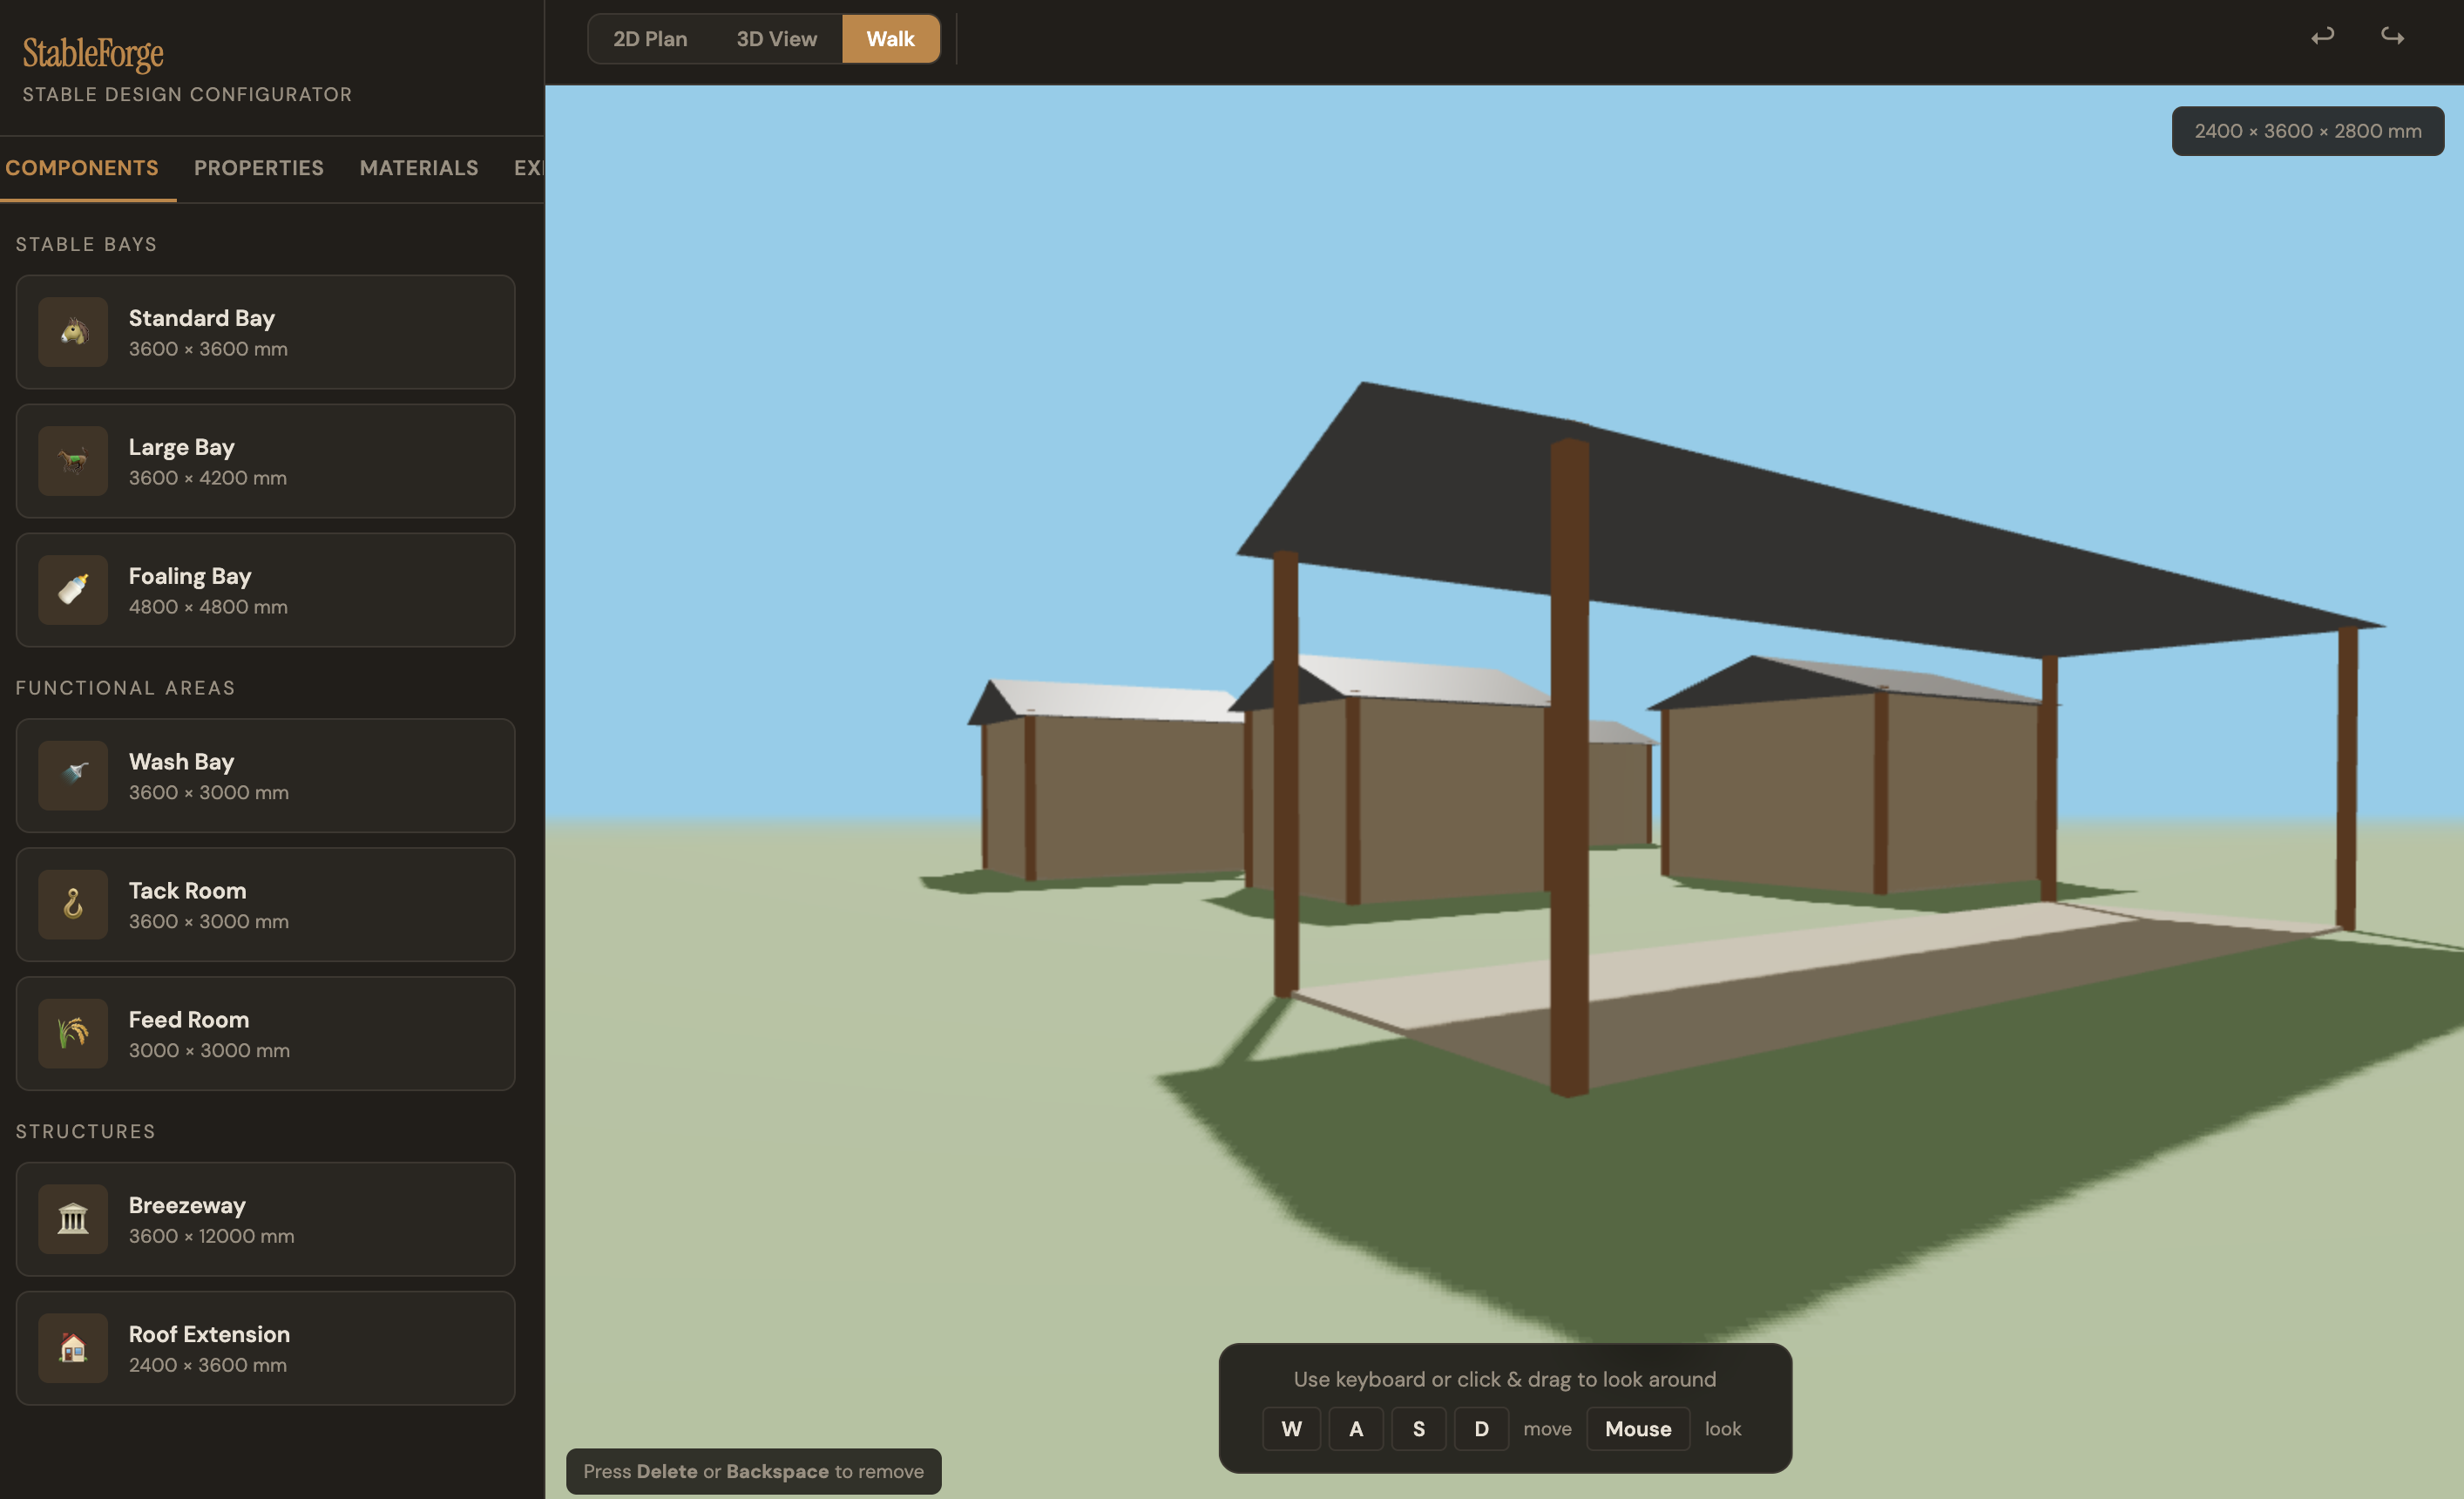Select the Components tab
2464x1499 pixels.
pos(82,168)
